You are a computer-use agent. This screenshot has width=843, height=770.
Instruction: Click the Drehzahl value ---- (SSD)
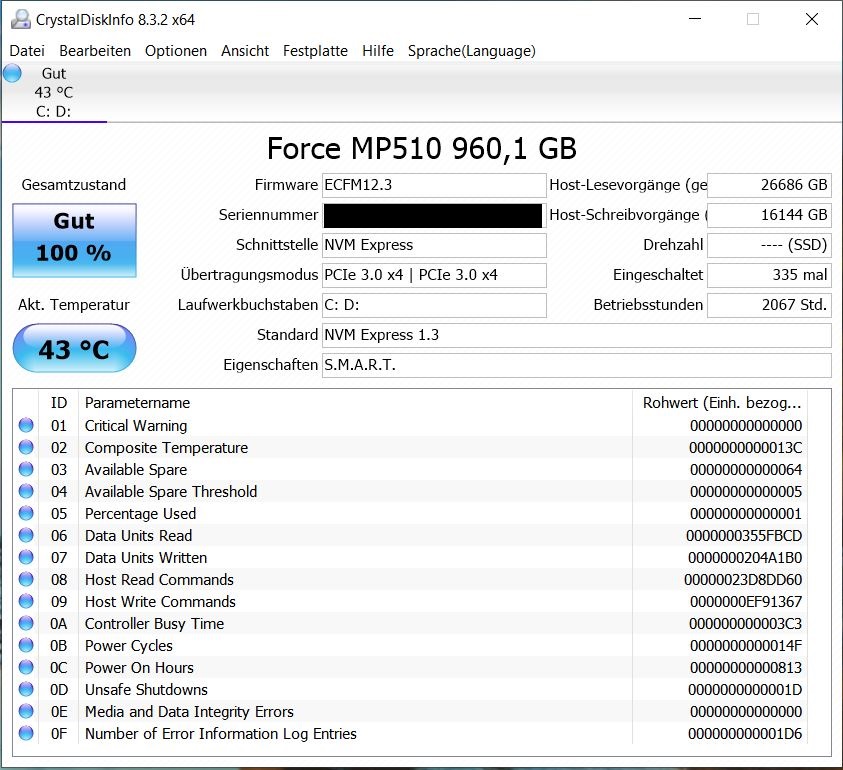click(769, 245)
